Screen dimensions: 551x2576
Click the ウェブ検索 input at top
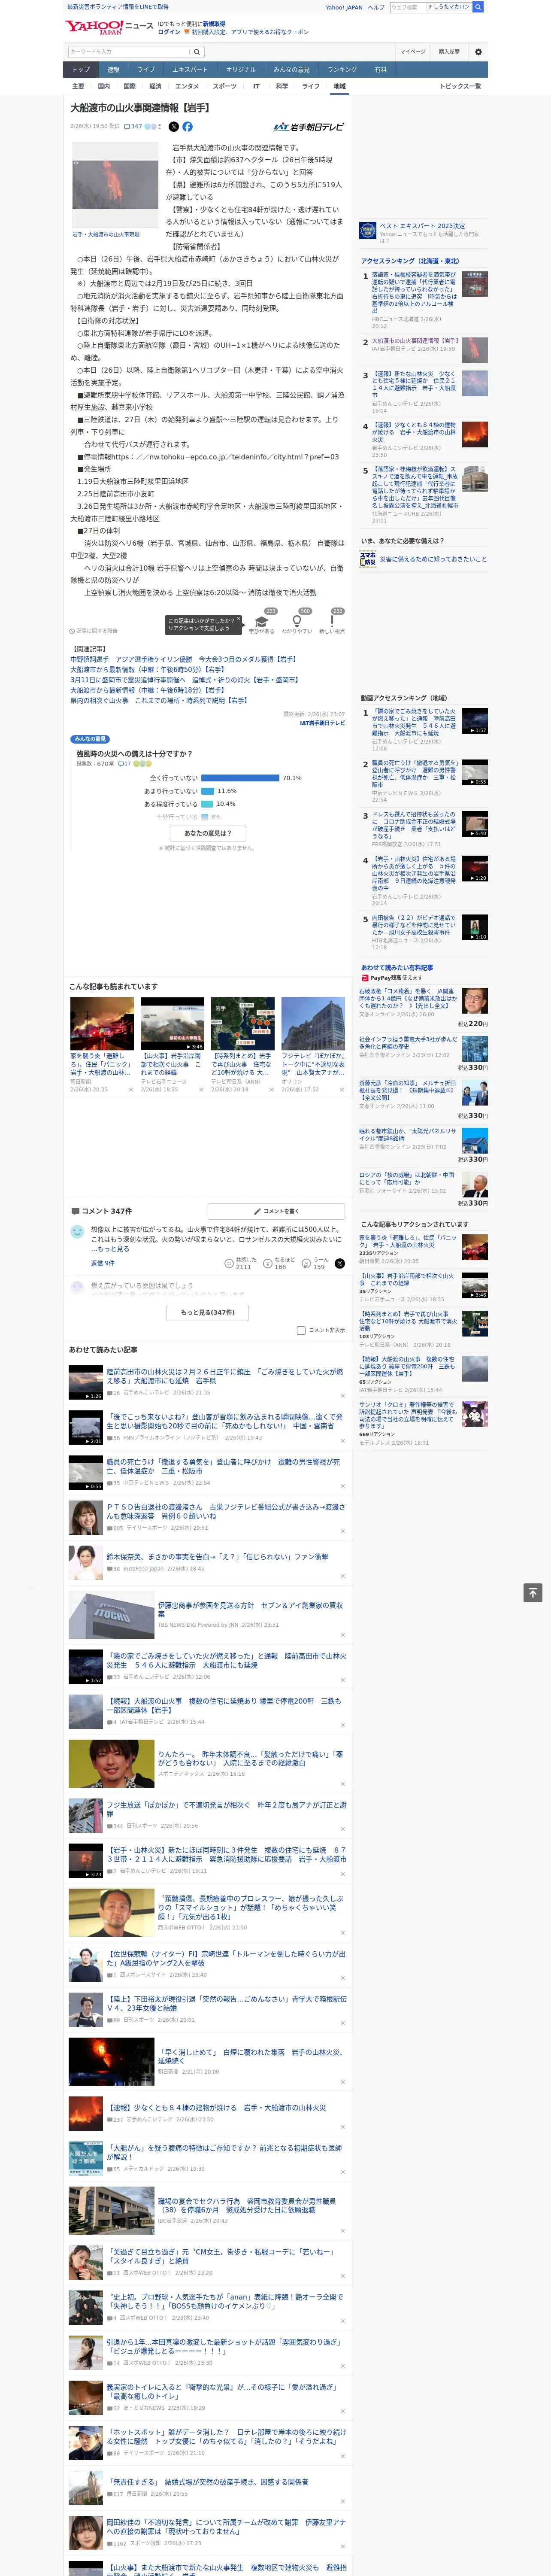click(x=408, y=7)
